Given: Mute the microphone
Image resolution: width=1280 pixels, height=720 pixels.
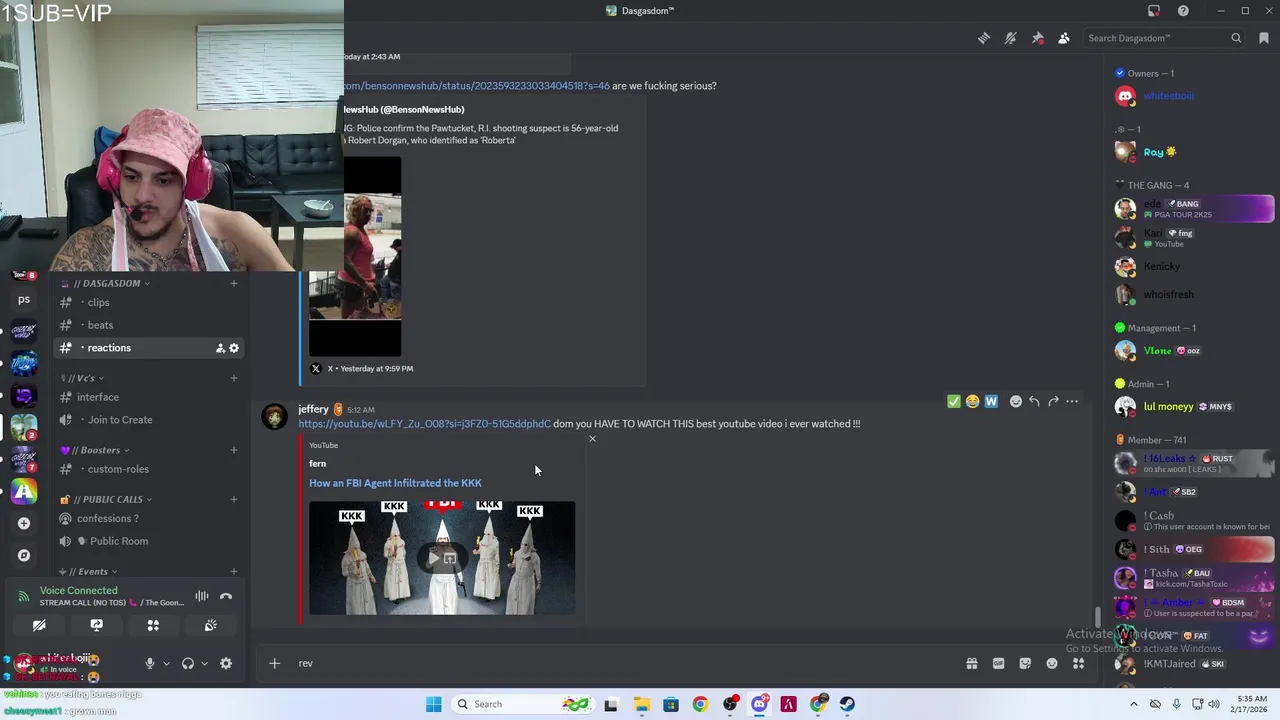Looking at the screenshot, I should click(x=150, y=663).
